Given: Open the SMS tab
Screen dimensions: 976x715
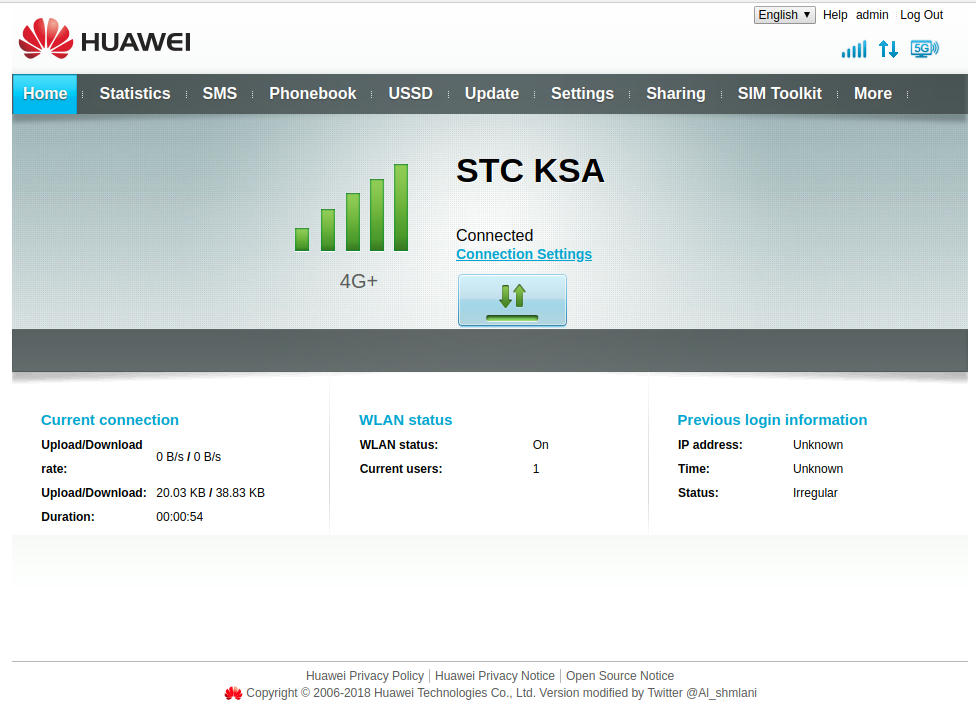Looking at the screenshot, I should [x=220, y=94].
